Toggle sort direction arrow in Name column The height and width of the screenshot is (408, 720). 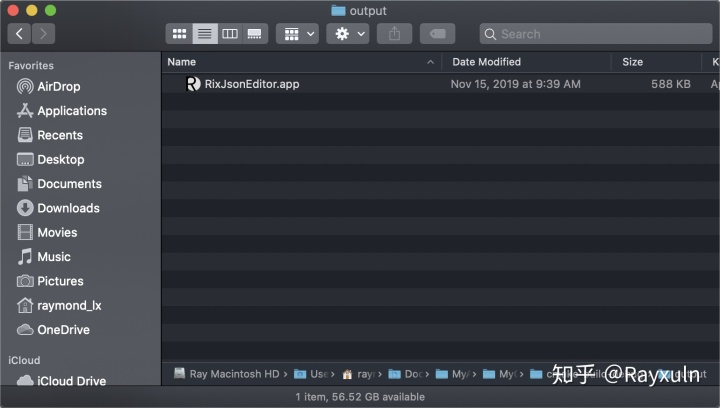[430, 62]
